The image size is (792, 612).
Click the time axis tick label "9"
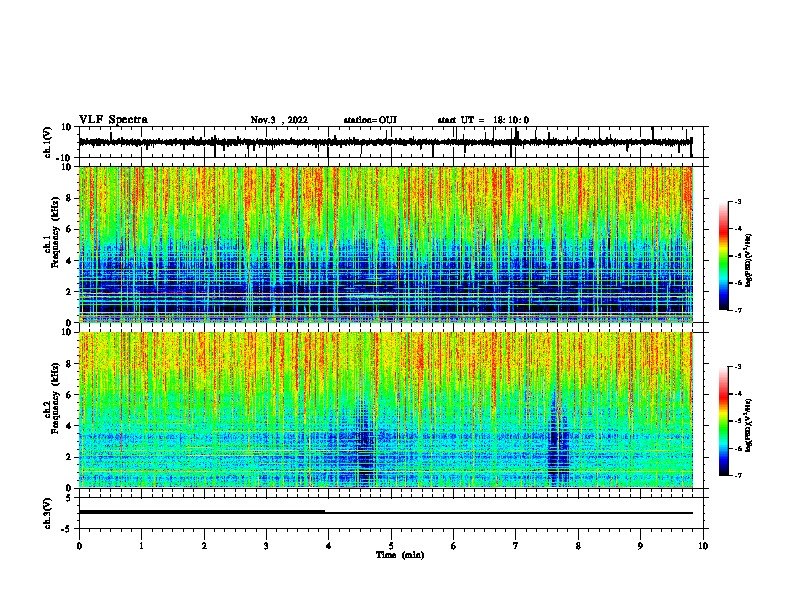coord(640,546)
